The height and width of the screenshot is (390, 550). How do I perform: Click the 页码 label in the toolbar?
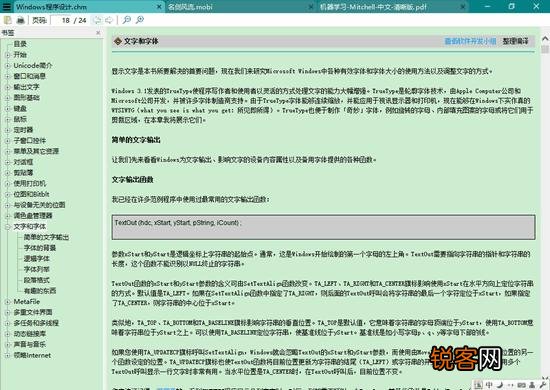point(39,20)
